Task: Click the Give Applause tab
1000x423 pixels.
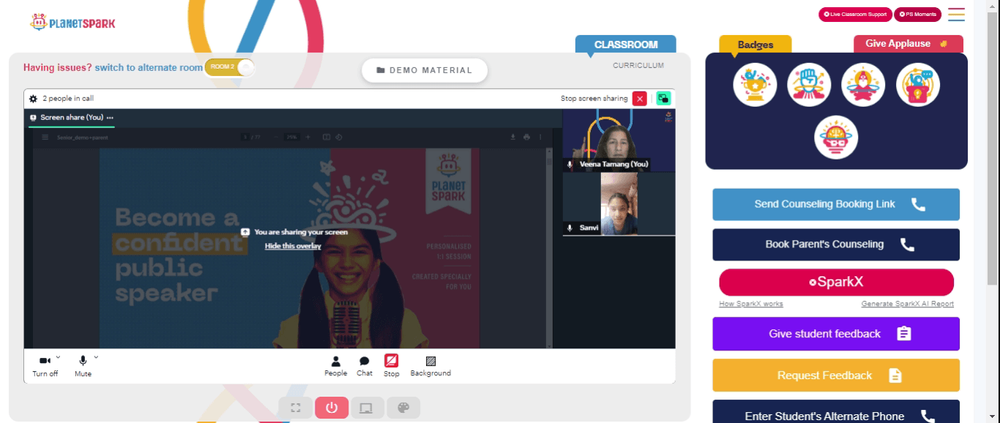Action: 908,44
